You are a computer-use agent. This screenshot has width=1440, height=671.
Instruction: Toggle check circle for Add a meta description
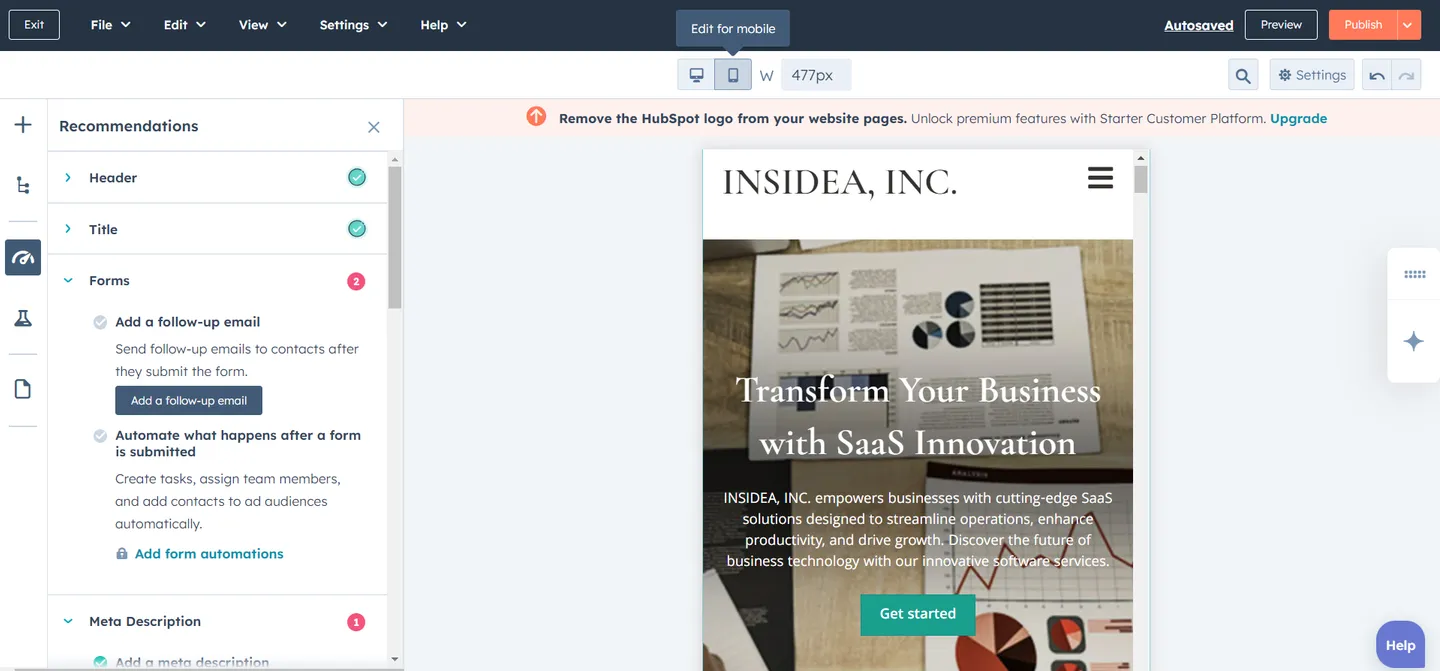[100, 662]
